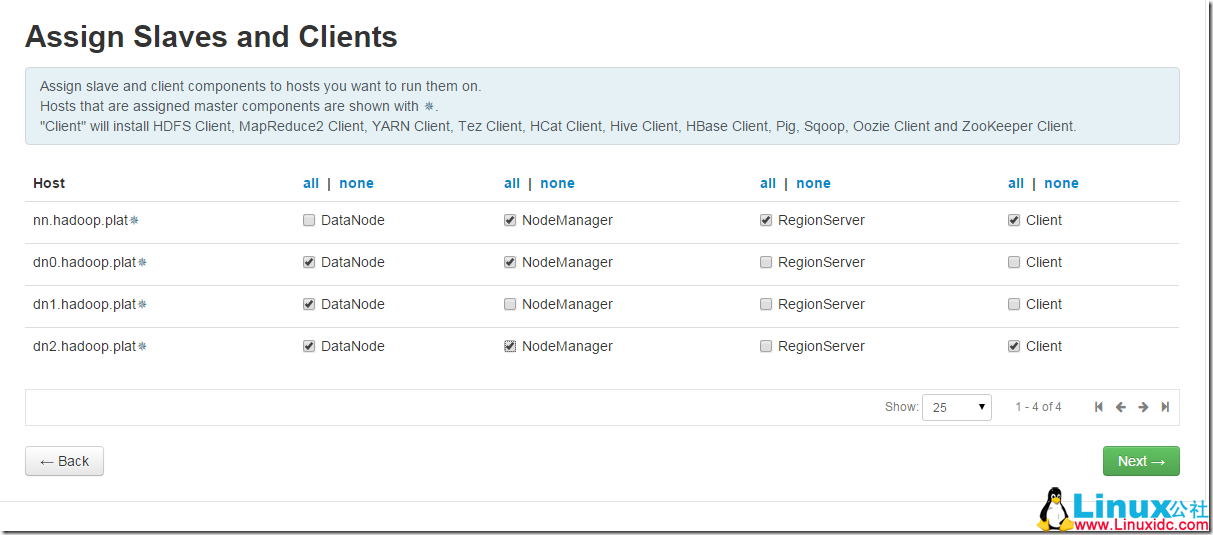Click master-component asterisk beside dn1.hadoop.plat
Image resolution: width=1213 pixels, height=535 pixels.
(142, 304)
